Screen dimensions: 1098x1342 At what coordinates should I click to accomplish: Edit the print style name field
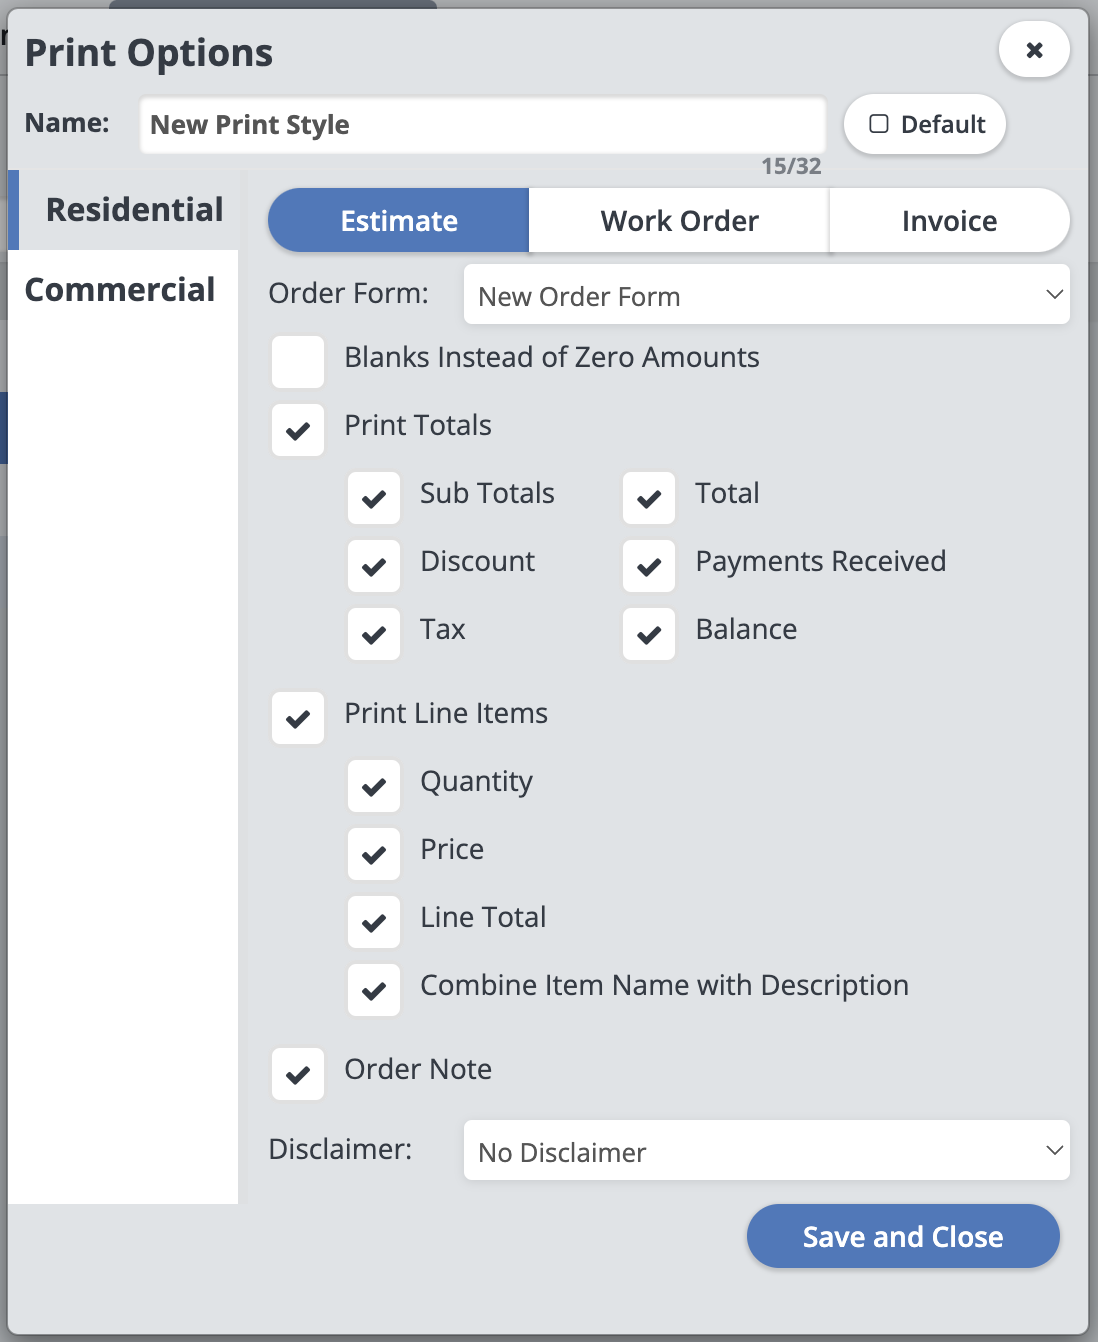pyautogui.click(x=482, y=124)
